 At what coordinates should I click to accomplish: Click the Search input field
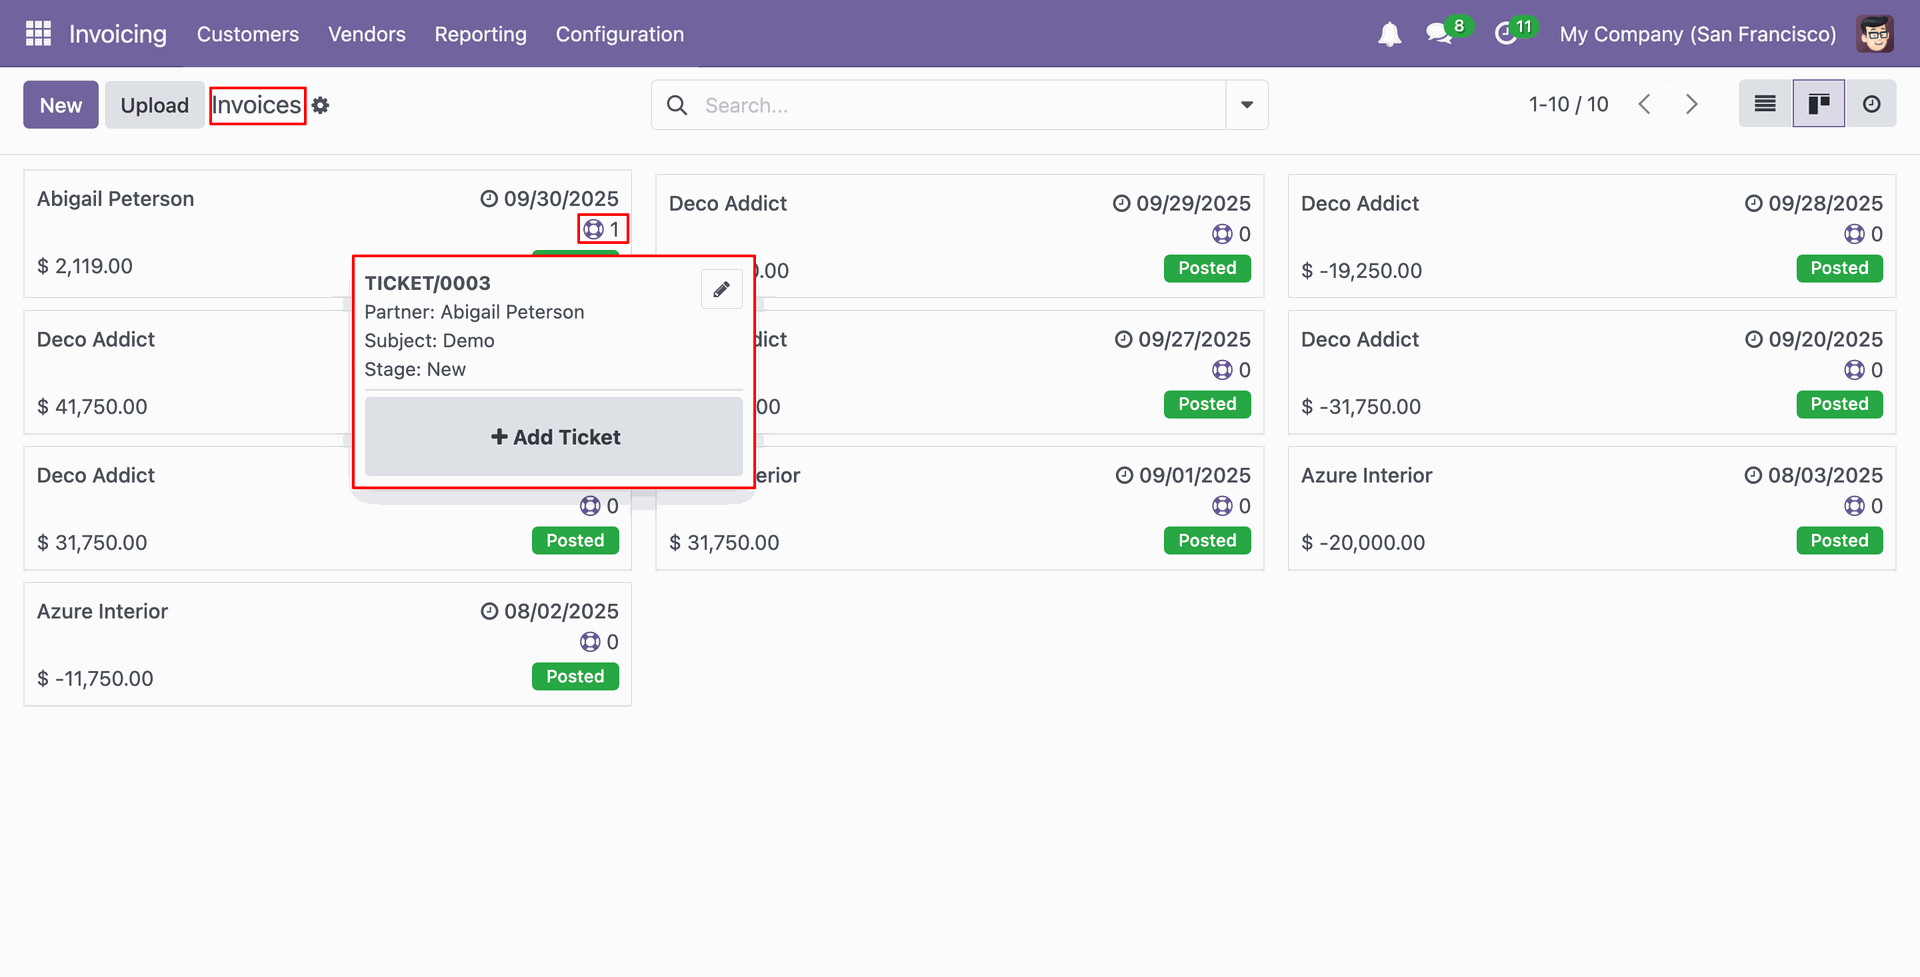[960, 105]
